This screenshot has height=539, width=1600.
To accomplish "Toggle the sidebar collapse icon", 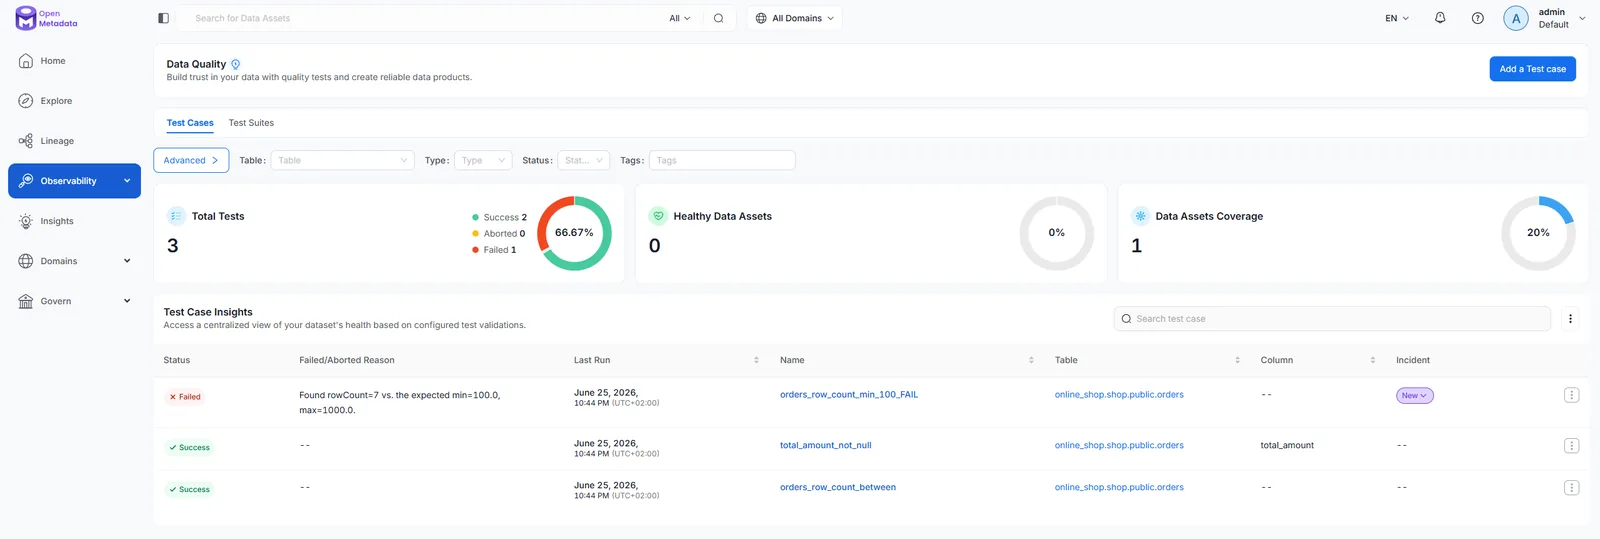I will (164, 18).
